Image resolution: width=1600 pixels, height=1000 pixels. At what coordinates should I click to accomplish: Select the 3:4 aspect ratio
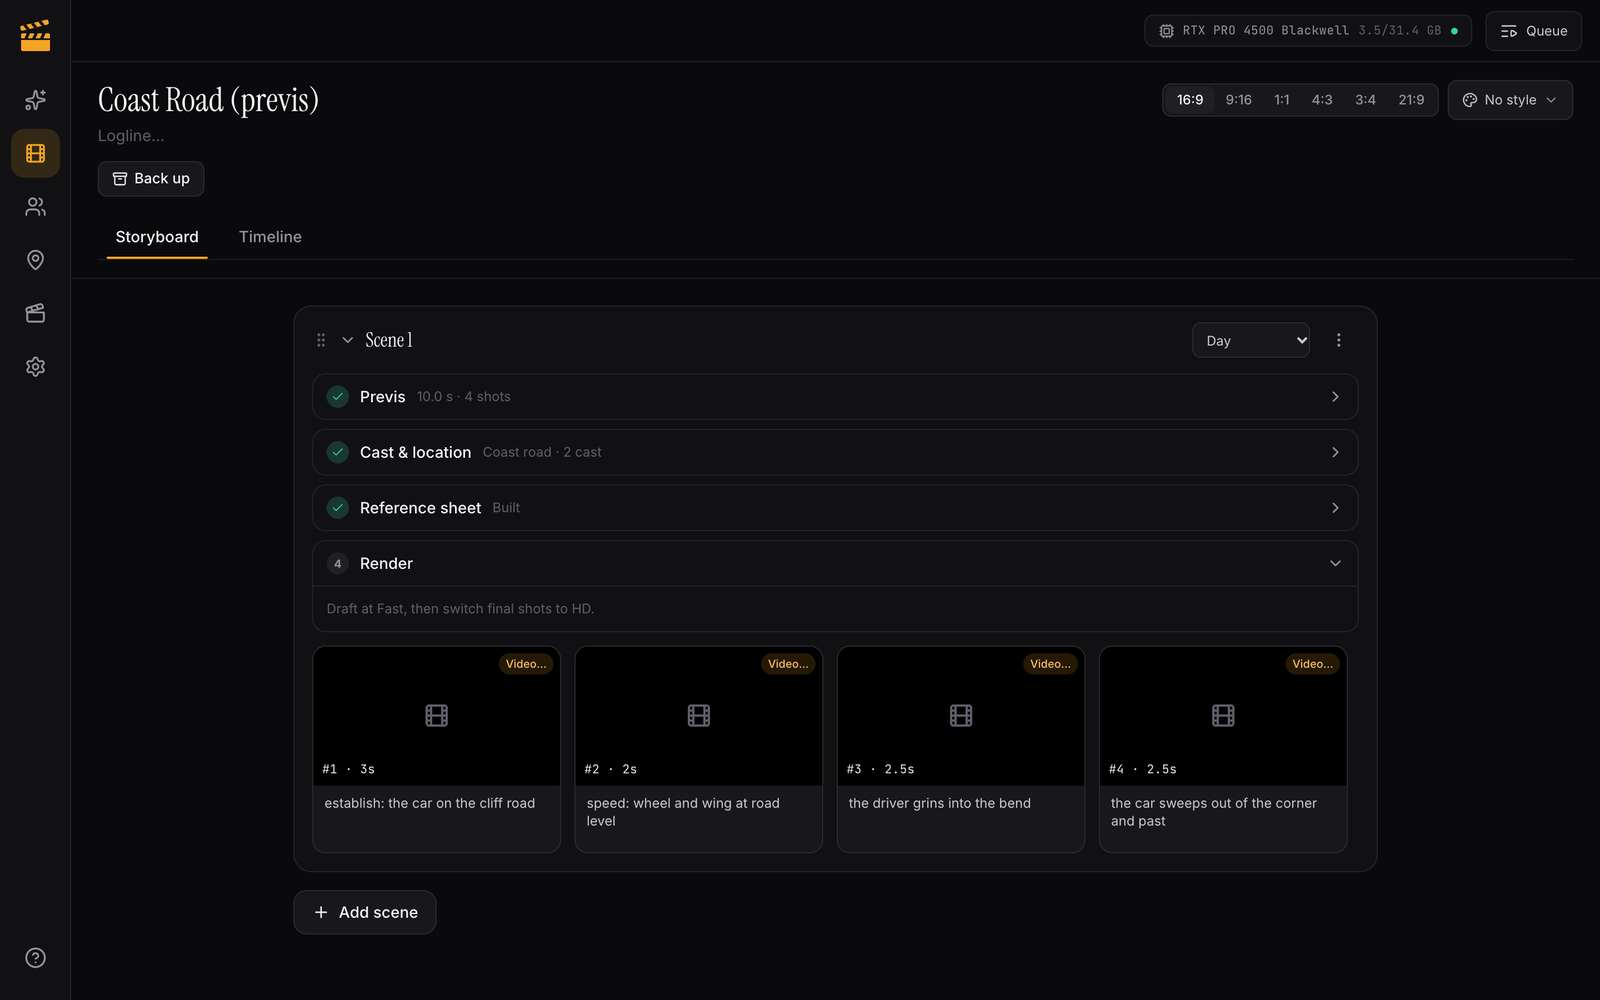[1365, 100]
